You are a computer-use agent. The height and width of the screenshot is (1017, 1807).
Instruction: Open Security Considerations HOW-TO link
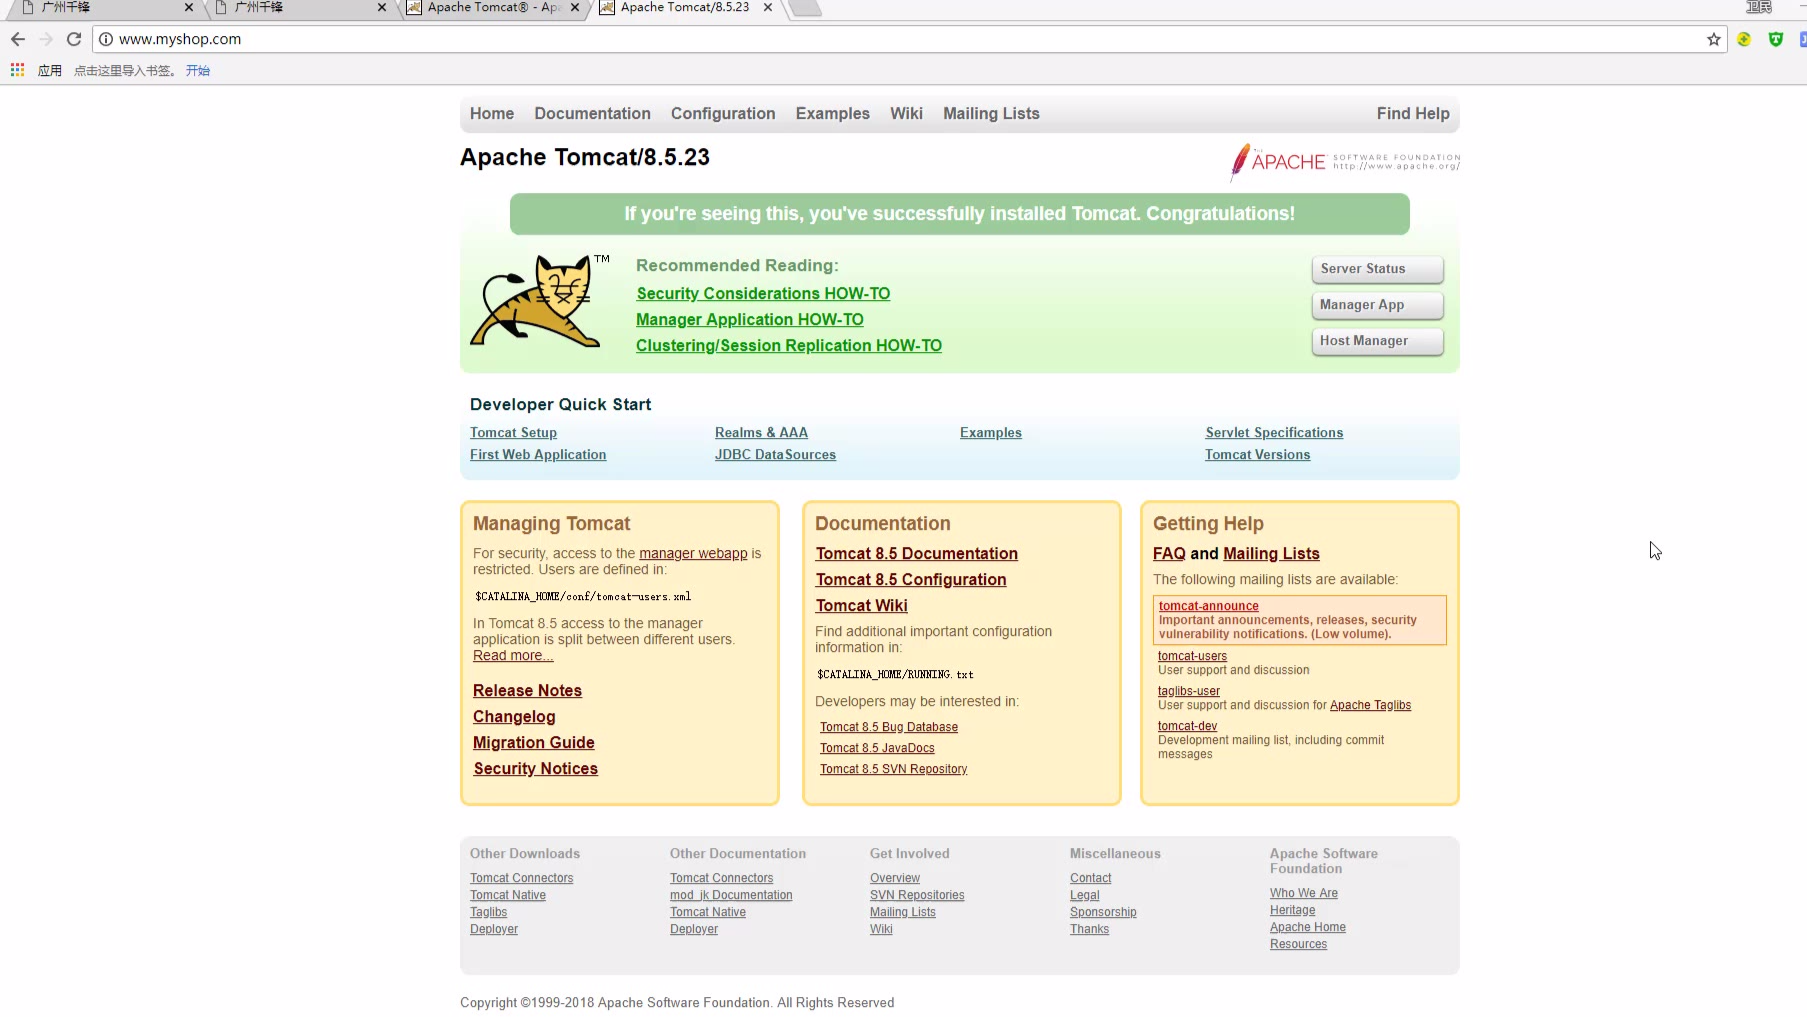pyautogui.click(x=762, y=294)
